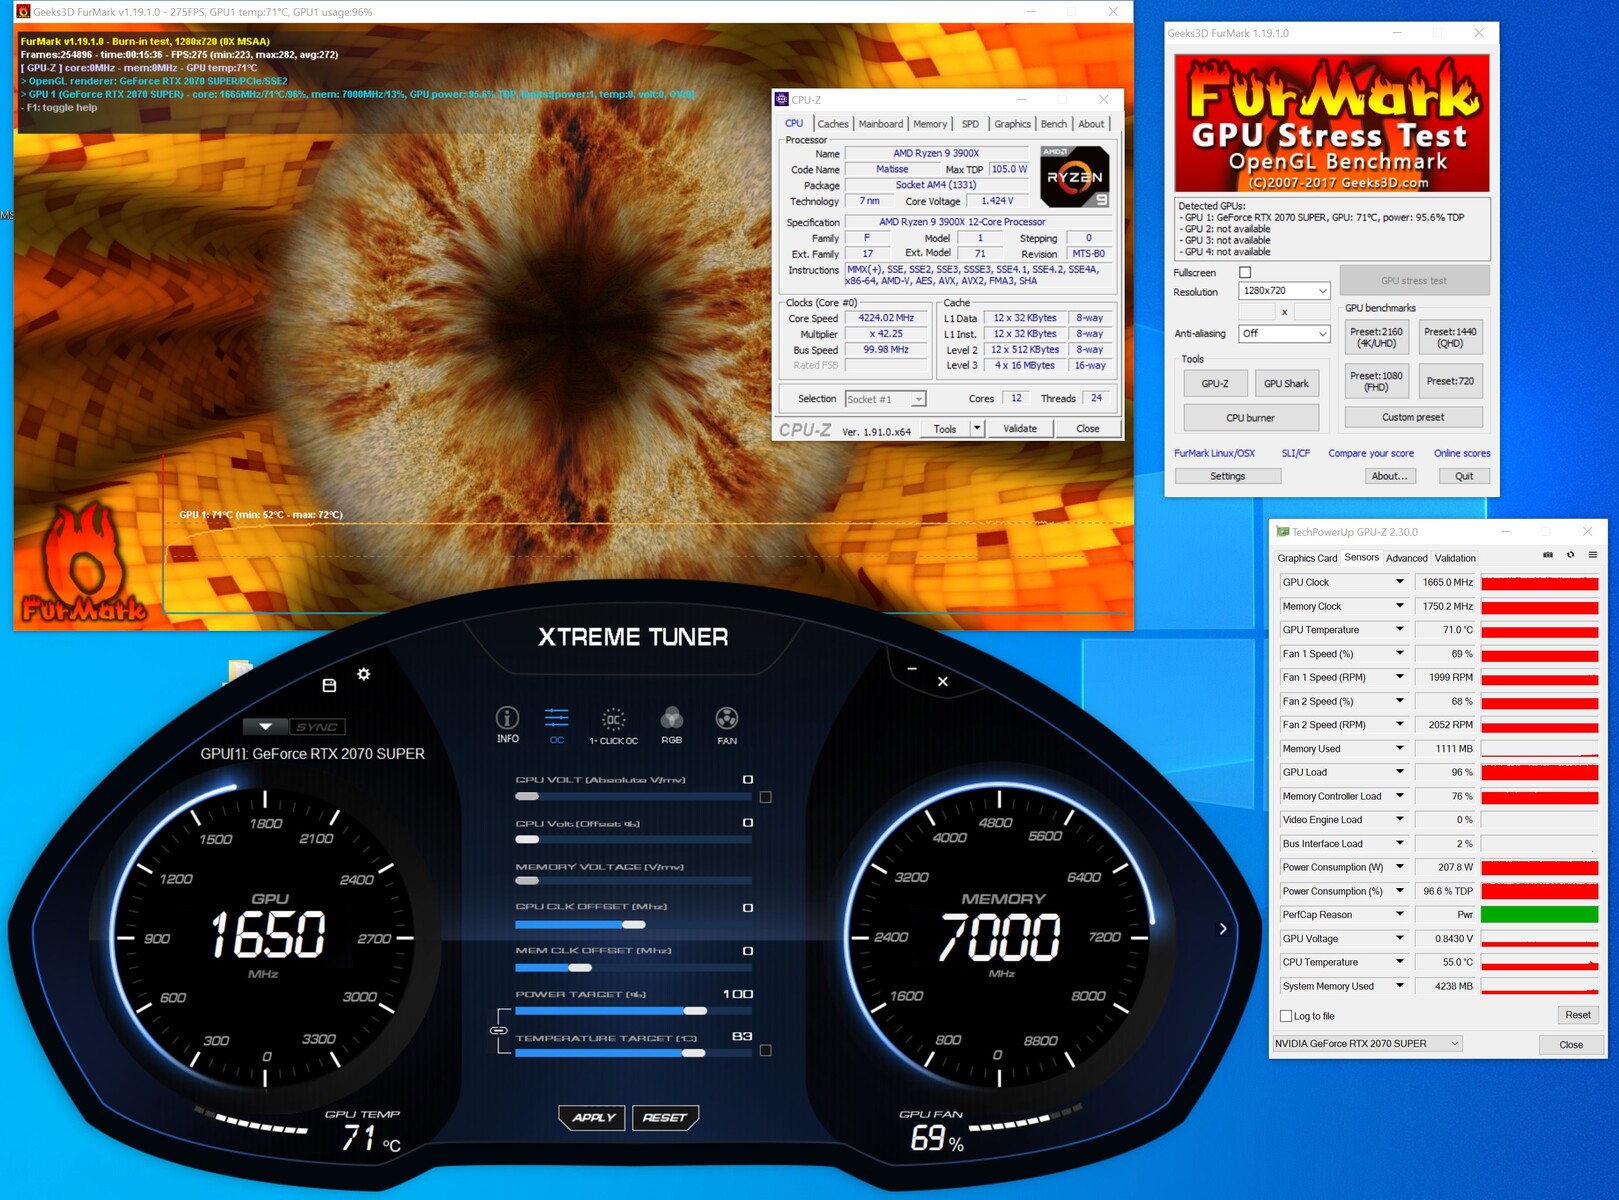Click the GPU-Z refresh icon
Image resolution: width=1619 pixels, height=1200 pixels.
tap(1570, 555)
